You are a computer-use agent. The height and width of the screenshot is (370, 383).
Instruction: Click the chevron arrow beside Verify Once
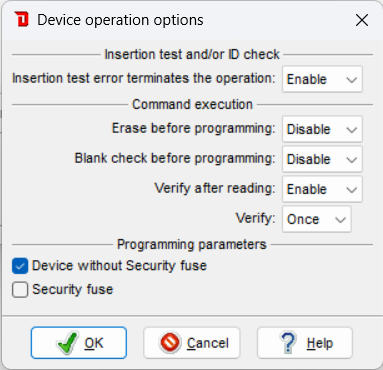coord(340,220)
